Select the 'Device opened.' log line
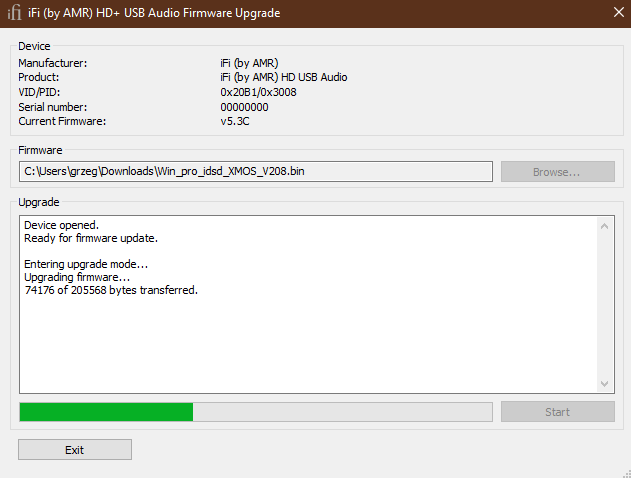Viewport: 631px width, 478px height. coord(61,225)
